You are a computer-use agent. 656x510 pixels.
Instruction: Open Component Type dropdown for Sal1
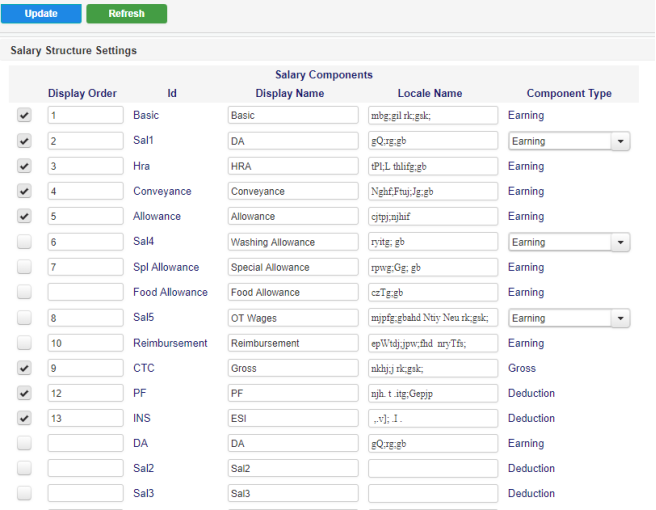click(x=568, y=141)
